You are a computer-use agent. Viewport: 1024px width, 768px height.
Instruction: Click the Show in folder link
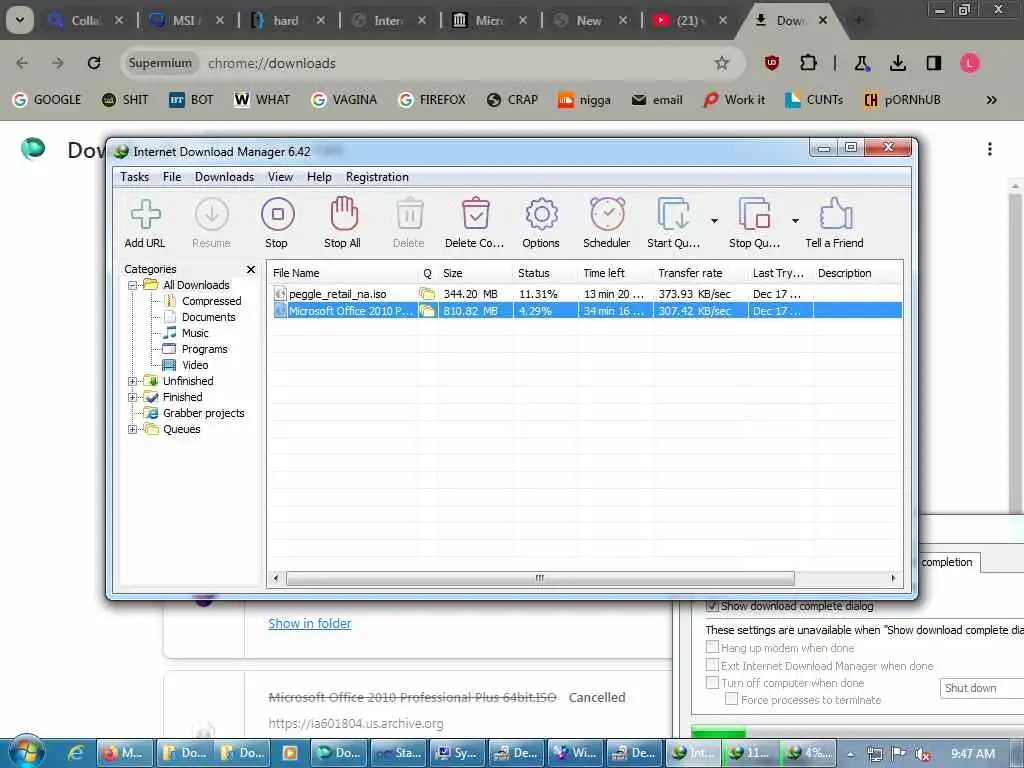(310, 624)
